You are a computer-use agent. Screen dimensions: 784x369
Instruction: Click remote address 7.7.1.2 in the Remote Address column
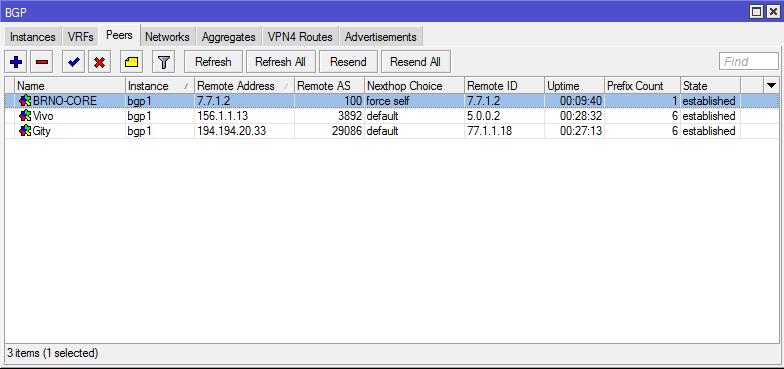click(214, 101)
